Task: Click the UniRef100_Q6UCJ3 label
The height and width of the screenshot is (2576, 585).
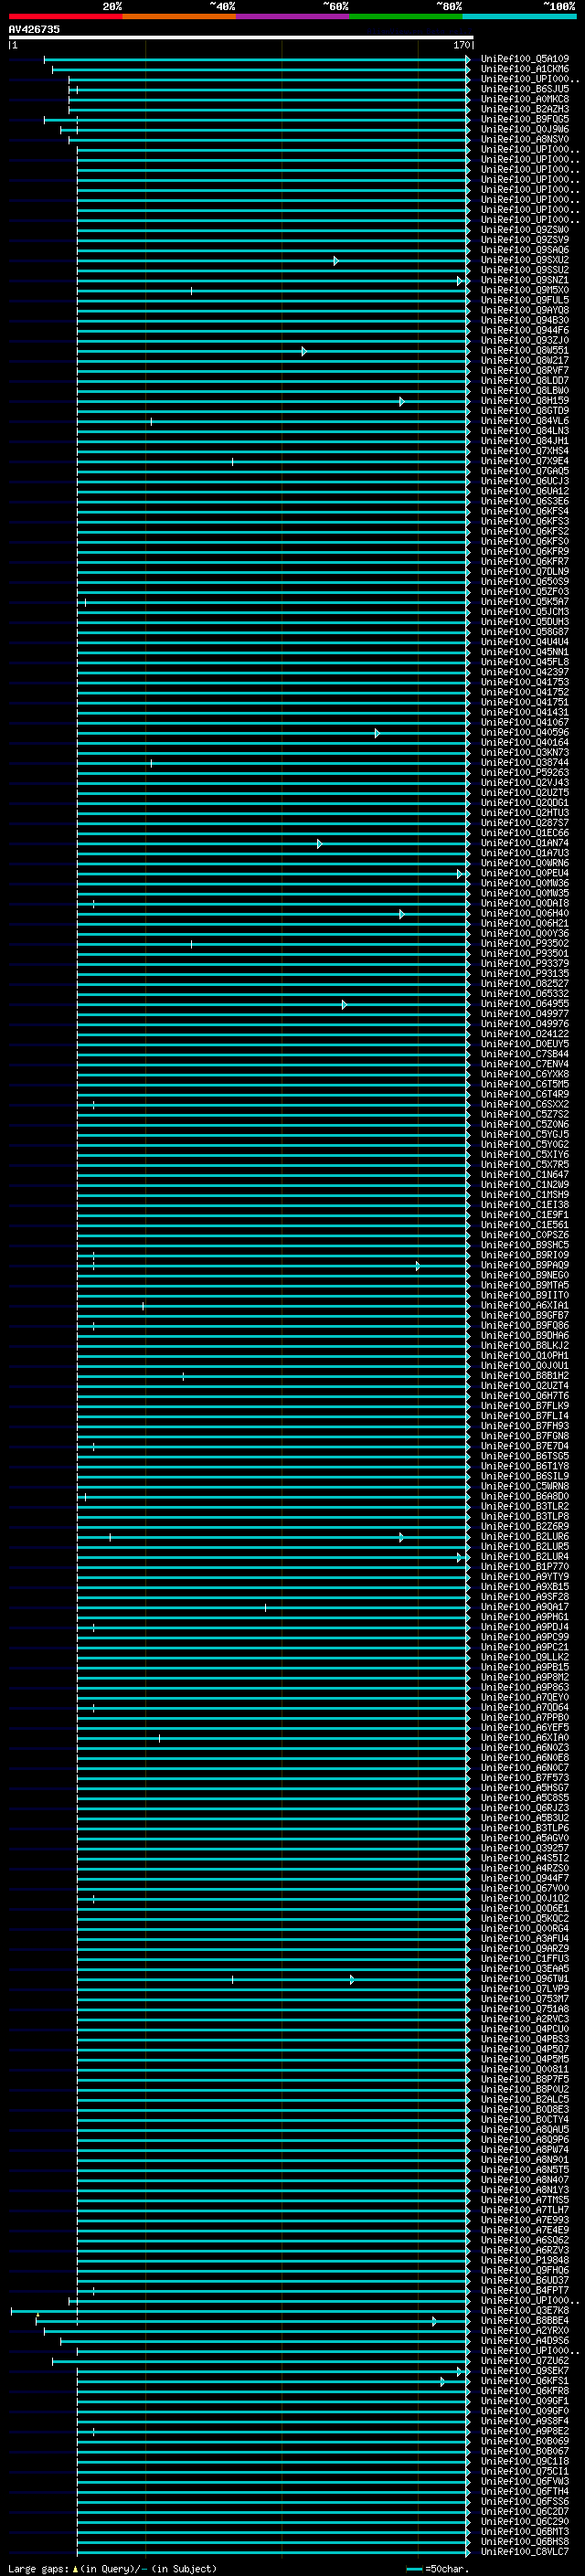Action: click(525, 481)
